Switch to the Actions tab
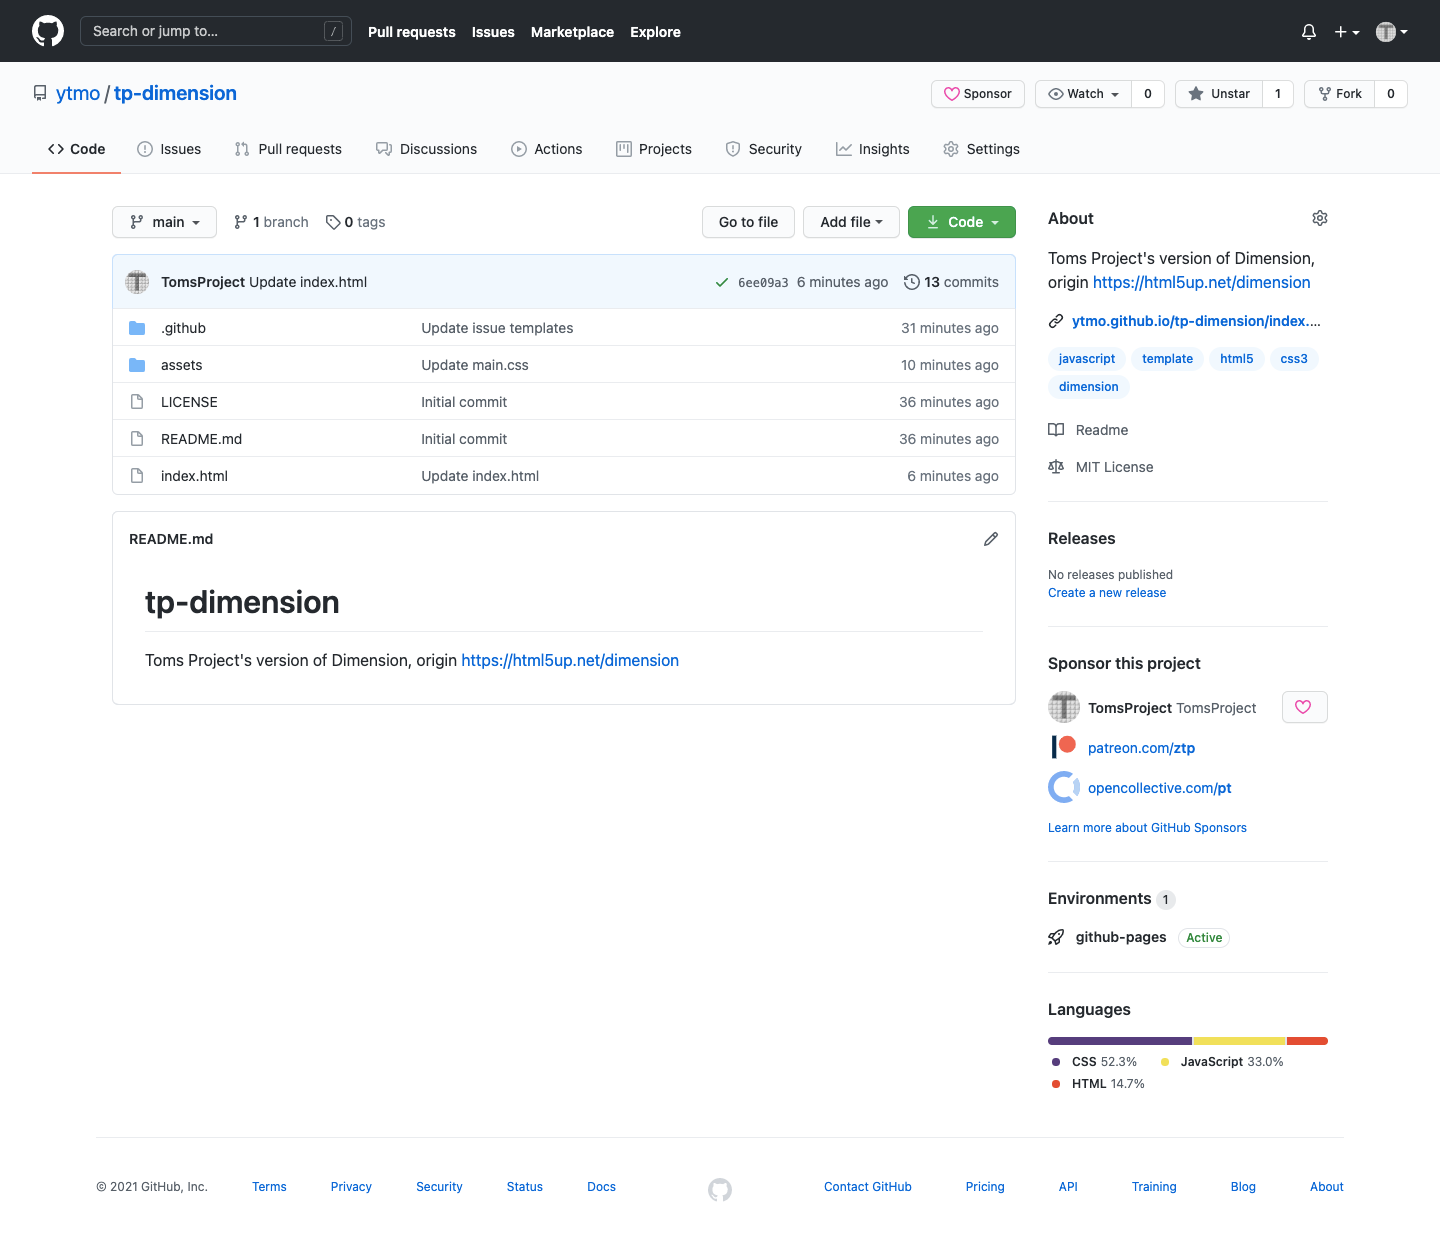This screenshot has height=1253, width=1440. click(546, 149)
